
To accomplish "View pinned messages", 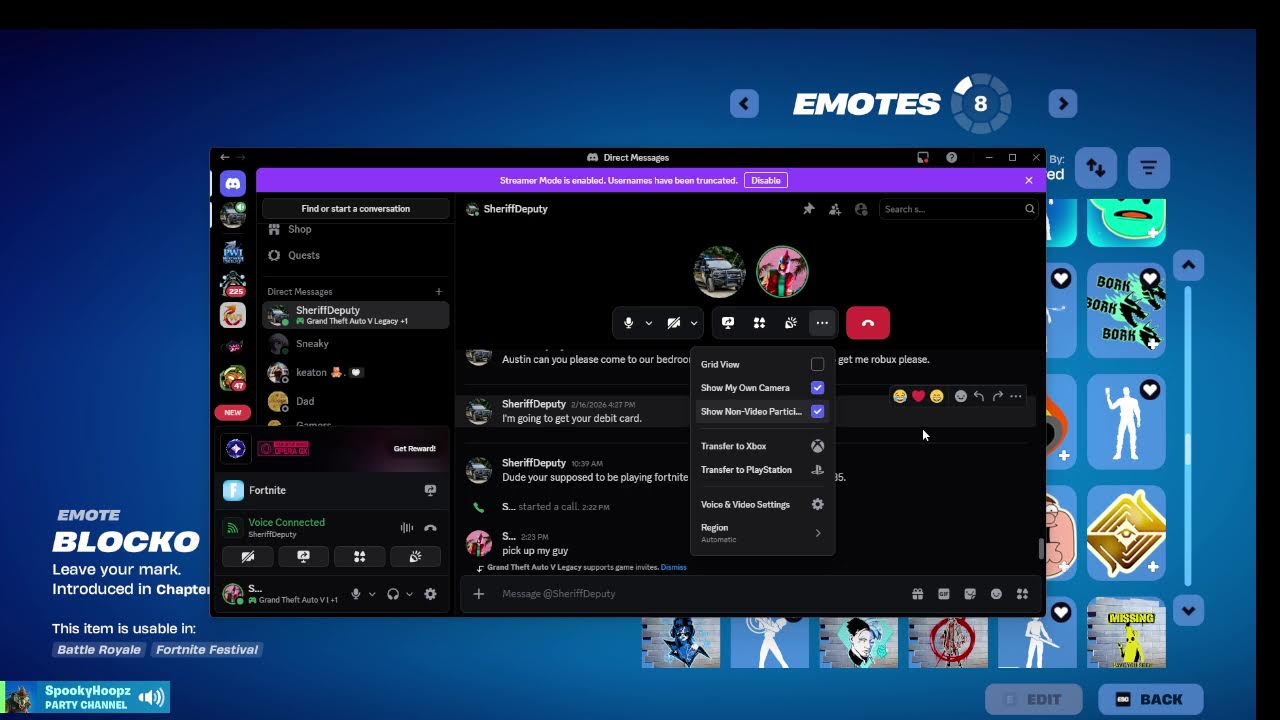I will tap(808, 209).
